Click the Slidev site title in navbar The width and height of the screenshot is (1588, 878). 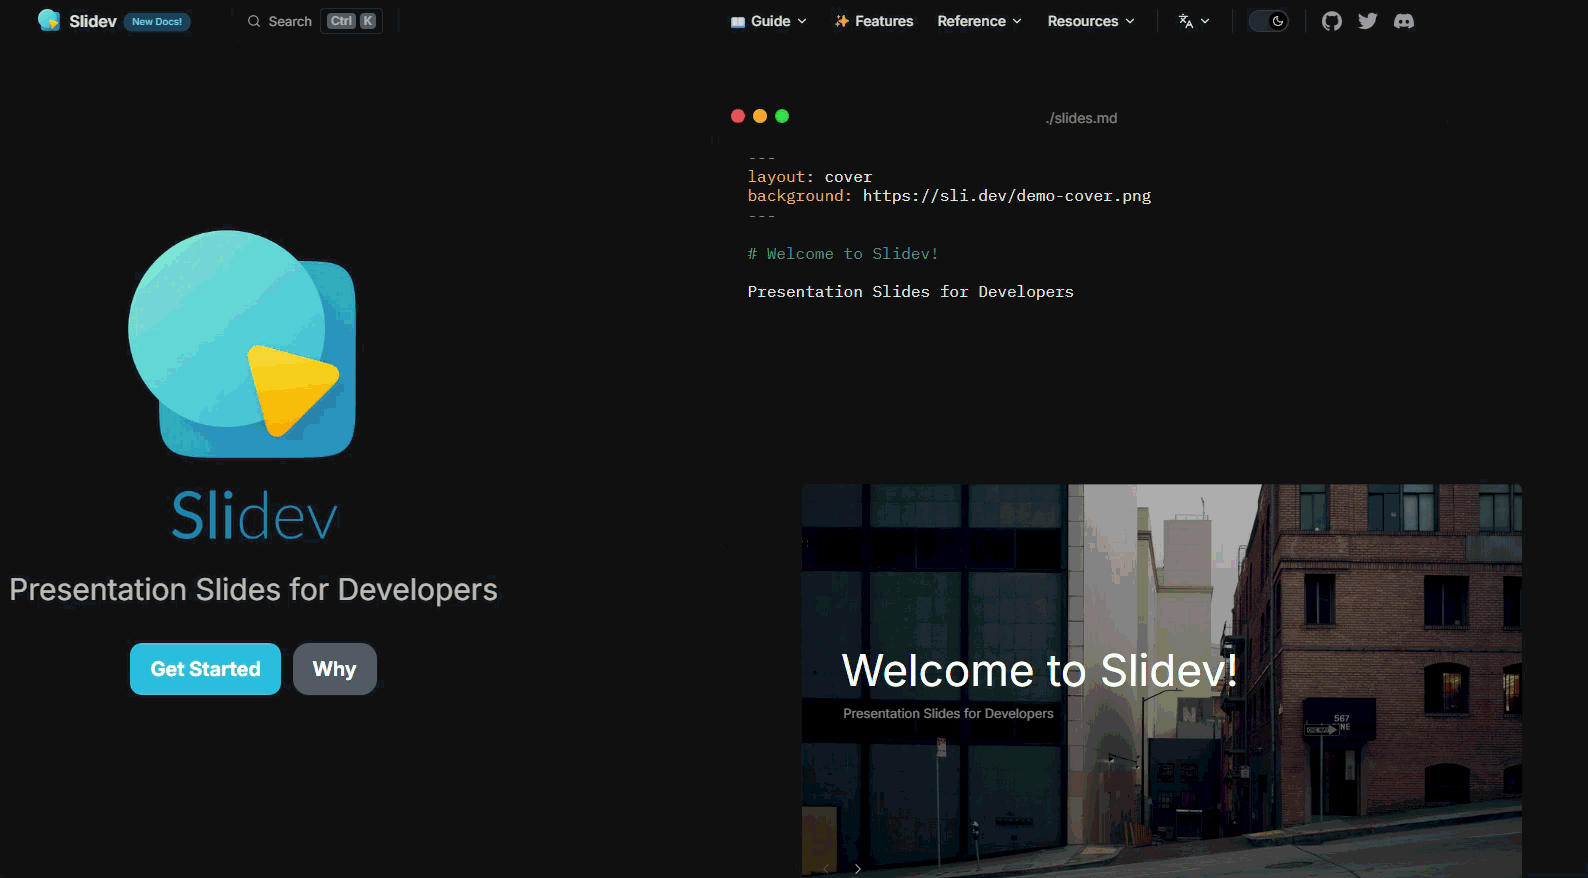coord(93,21)
